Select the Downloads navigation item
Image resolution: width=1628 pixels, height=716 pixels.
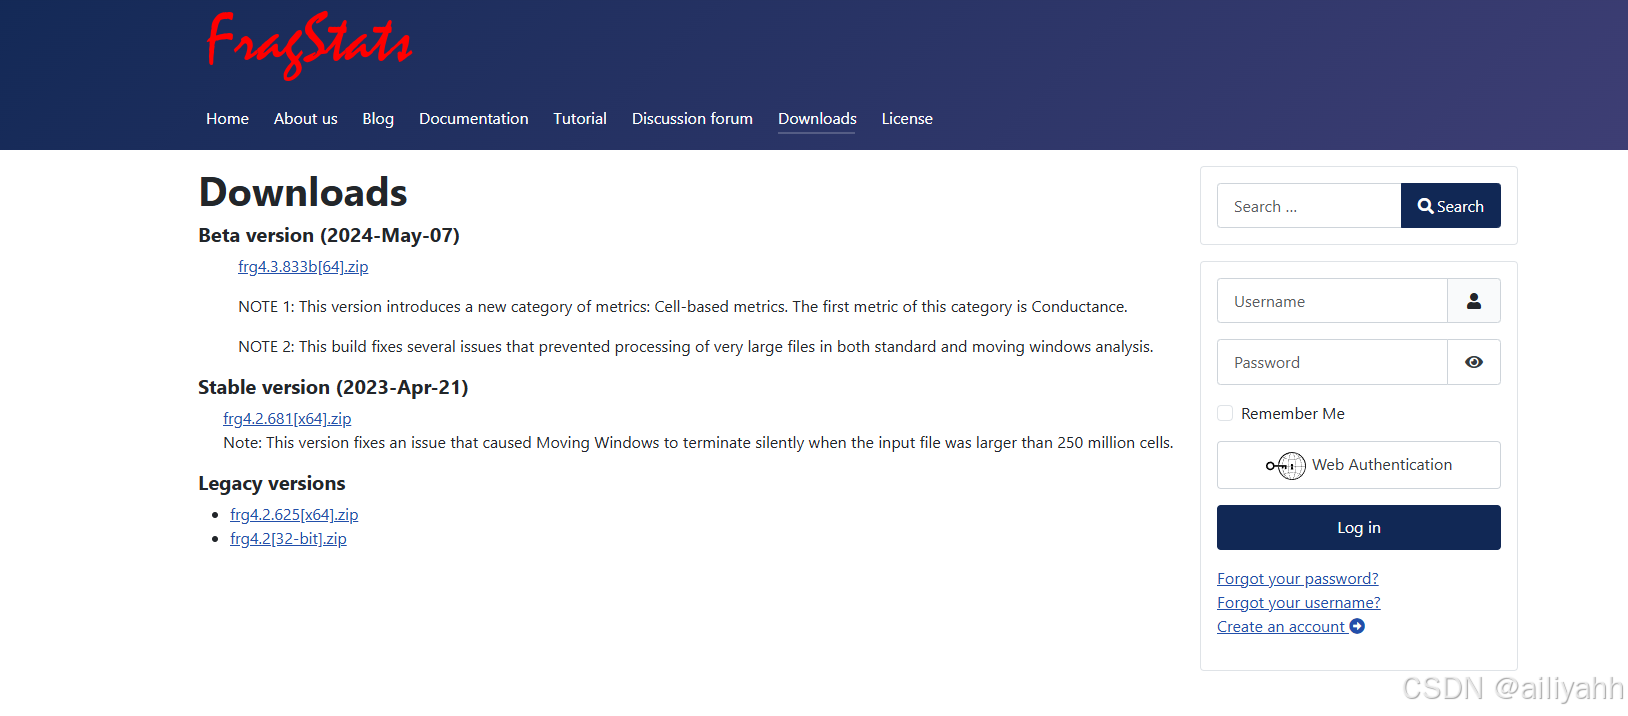817,118
